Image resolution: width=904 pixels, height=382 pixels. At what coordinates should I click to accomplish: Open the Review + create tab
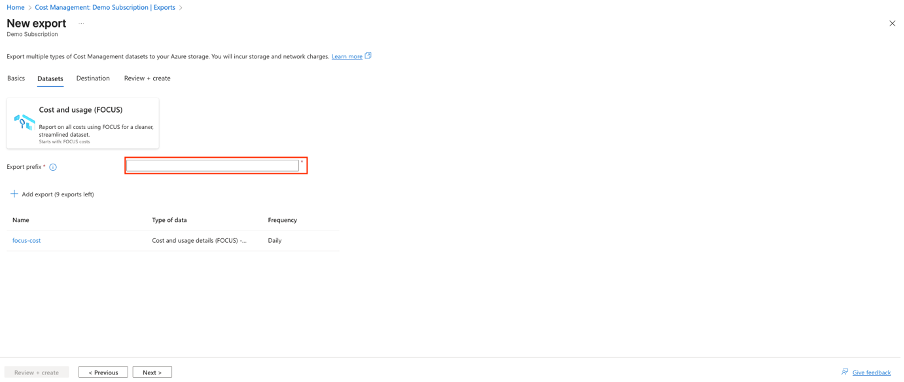coord(147,78)
